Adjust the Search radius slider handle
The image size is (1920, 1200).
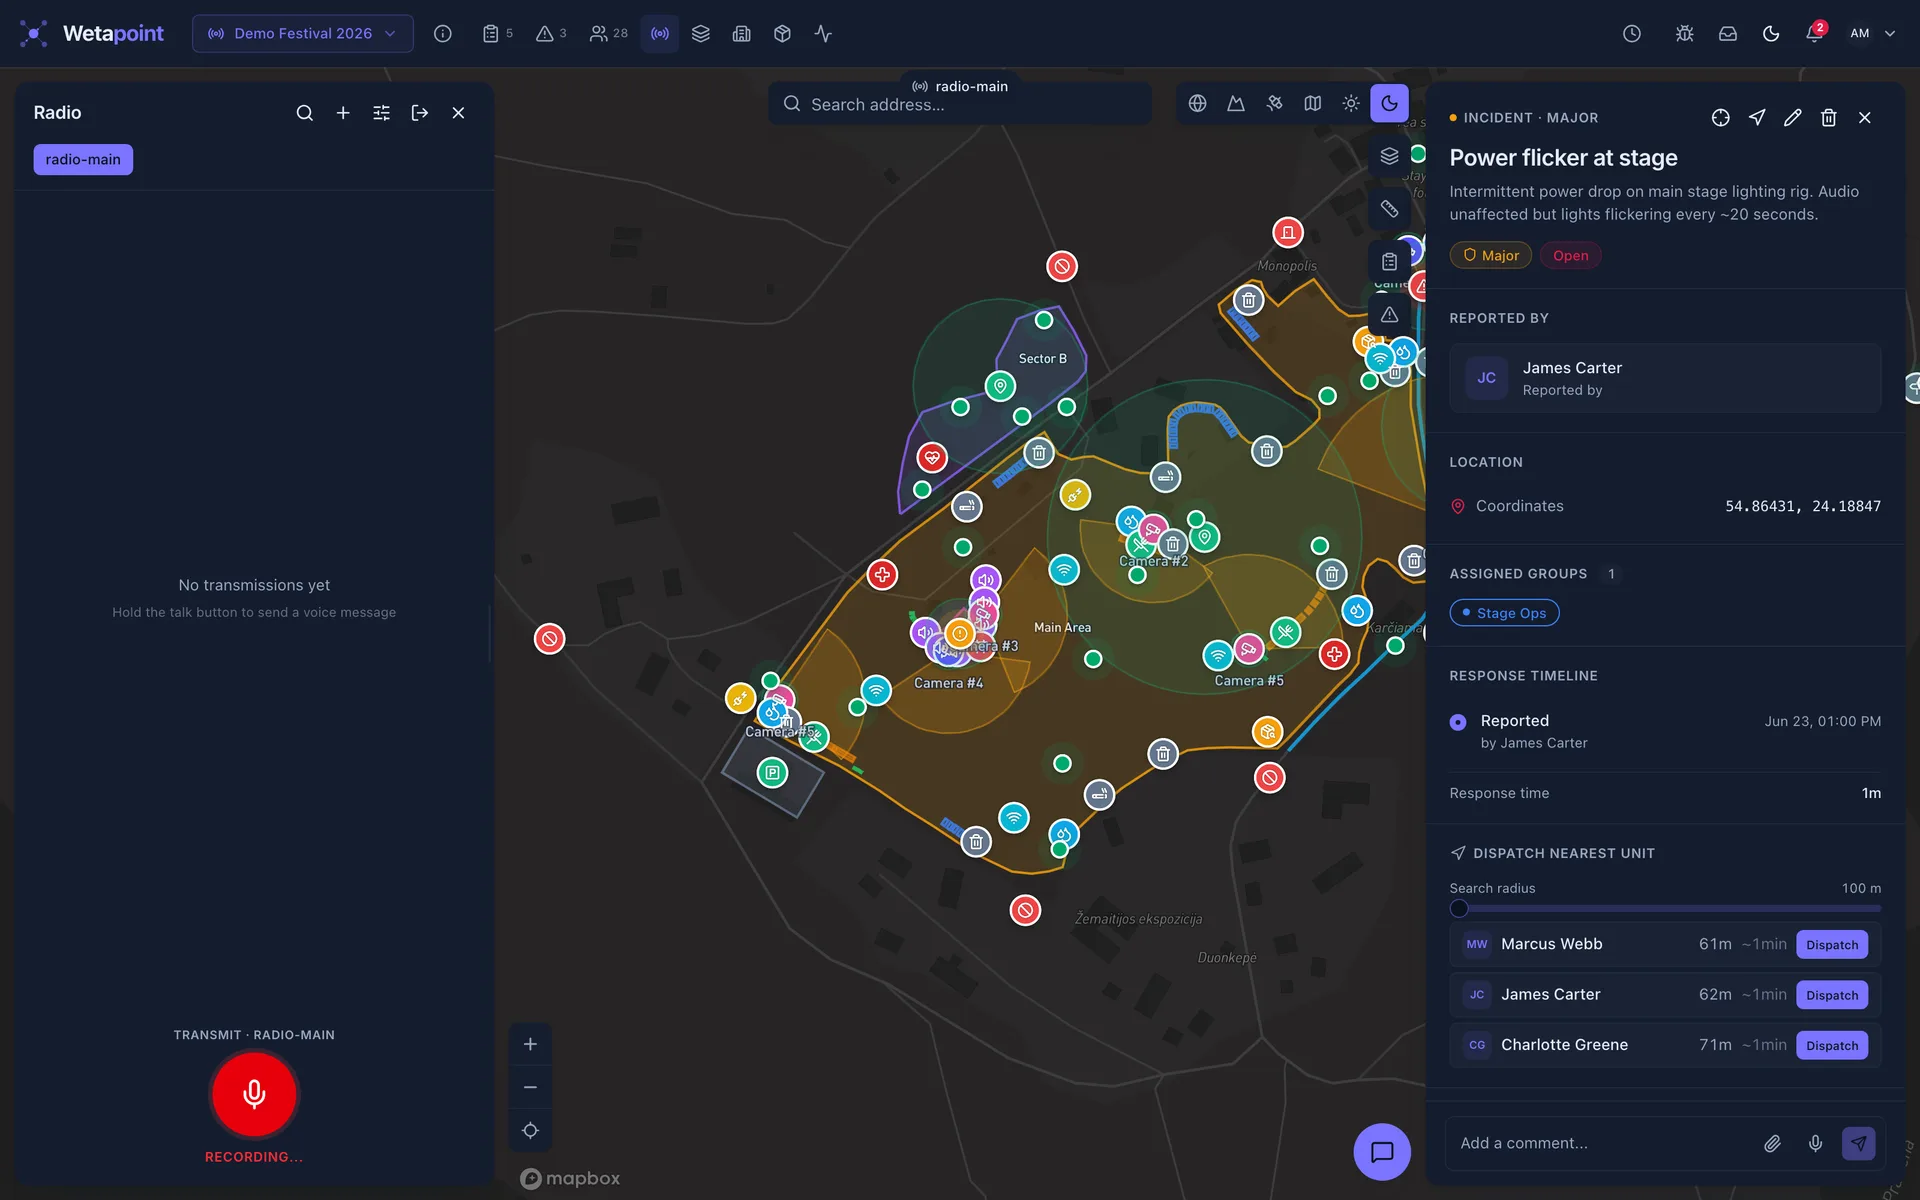1459,909
